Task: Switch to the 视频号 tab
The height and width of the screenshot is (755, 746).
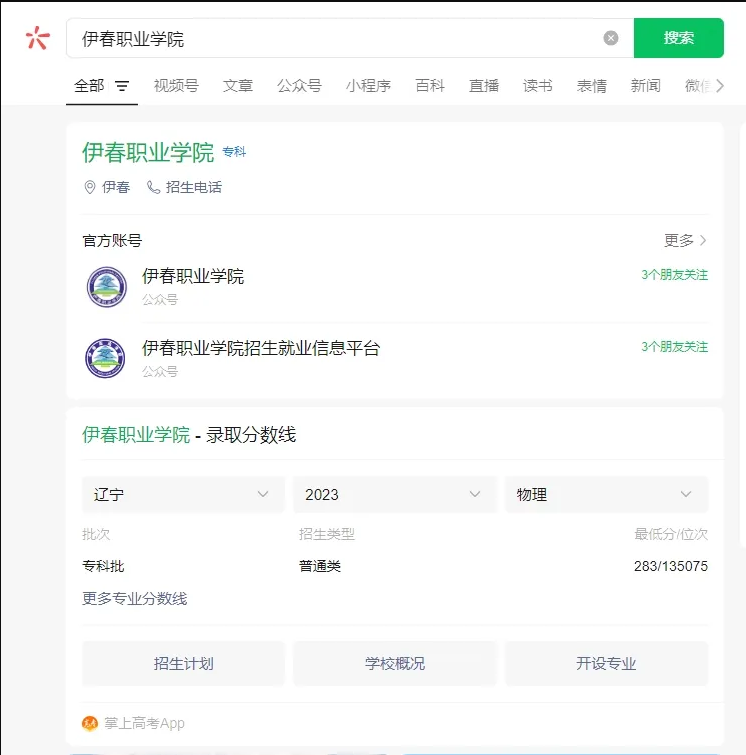Action: click(176, 86)
